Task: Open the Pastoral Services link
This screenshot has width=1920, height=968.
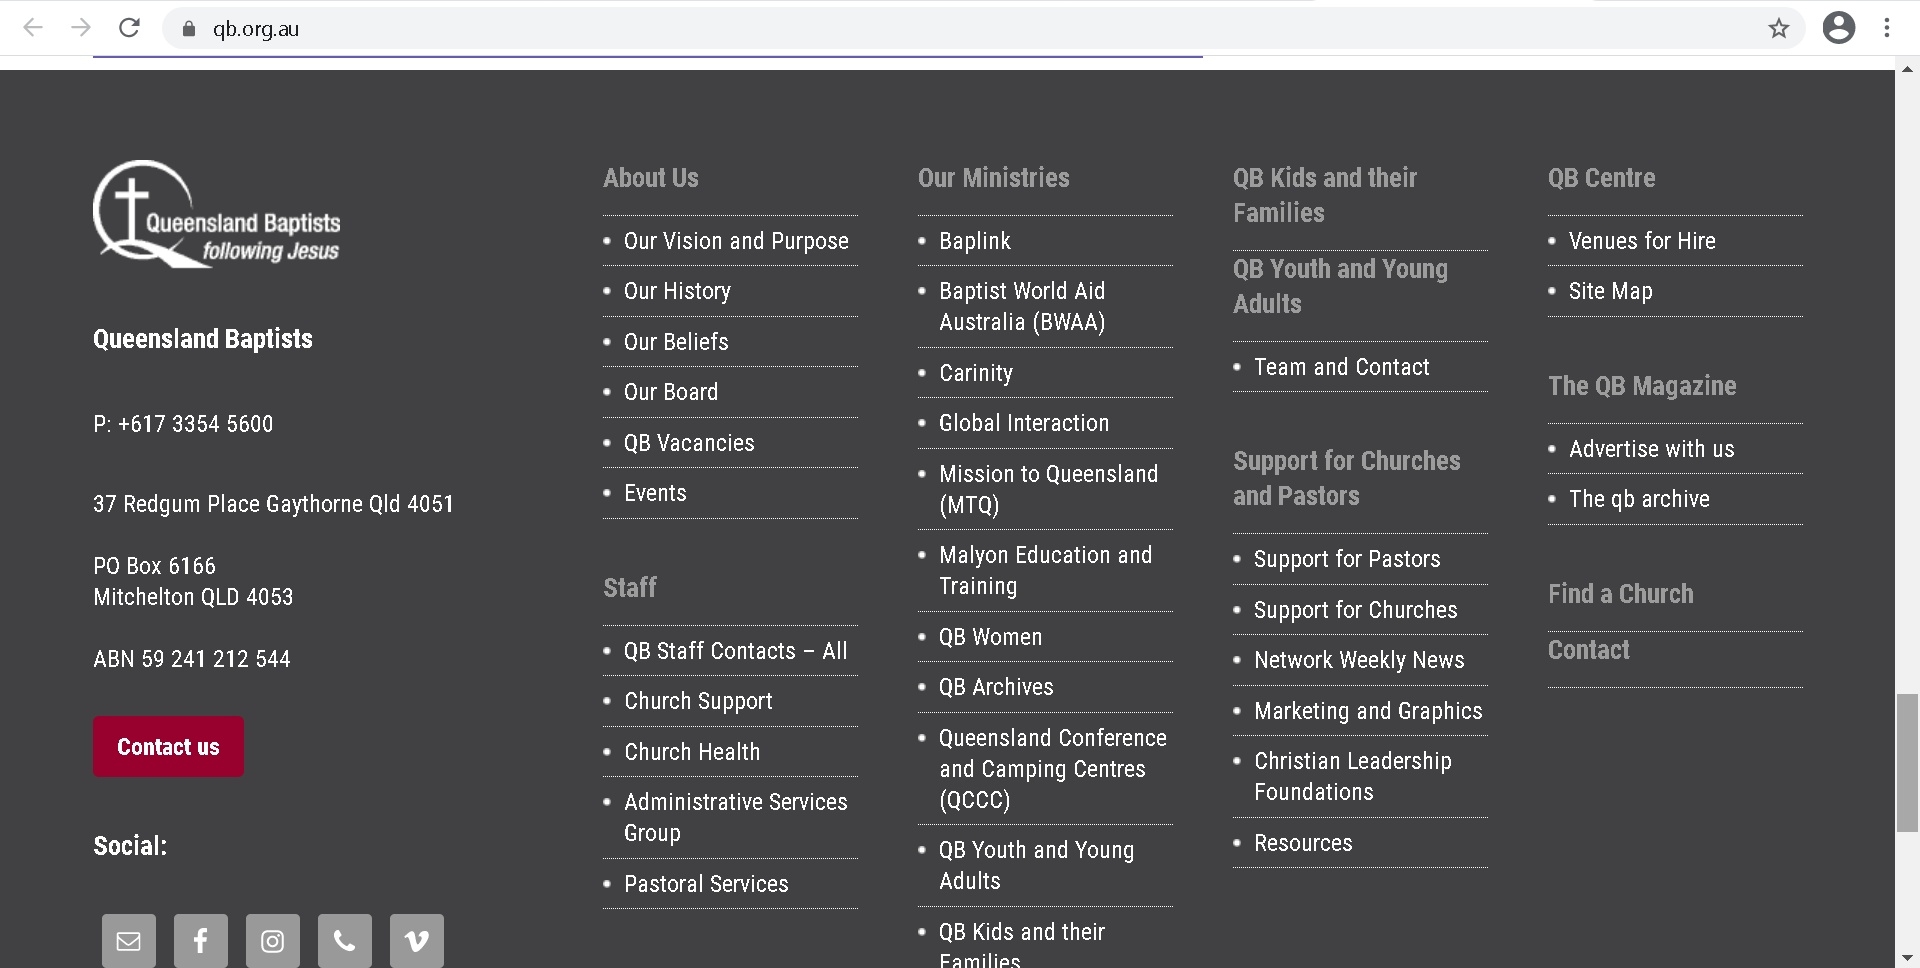Action: [x=706, y=884]
